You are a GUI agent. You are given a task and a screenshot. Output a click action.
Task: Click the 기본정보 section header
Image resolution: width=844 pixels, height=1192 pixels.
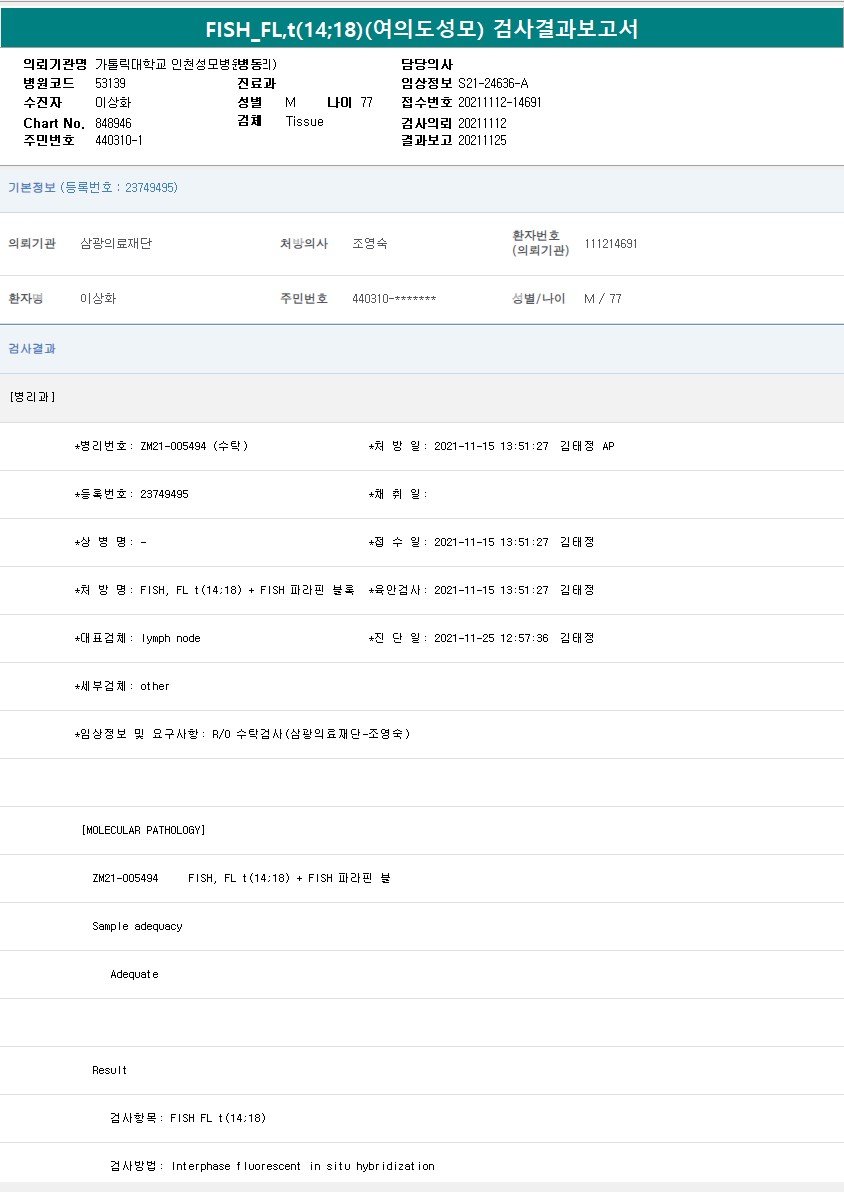pos(93,187)
